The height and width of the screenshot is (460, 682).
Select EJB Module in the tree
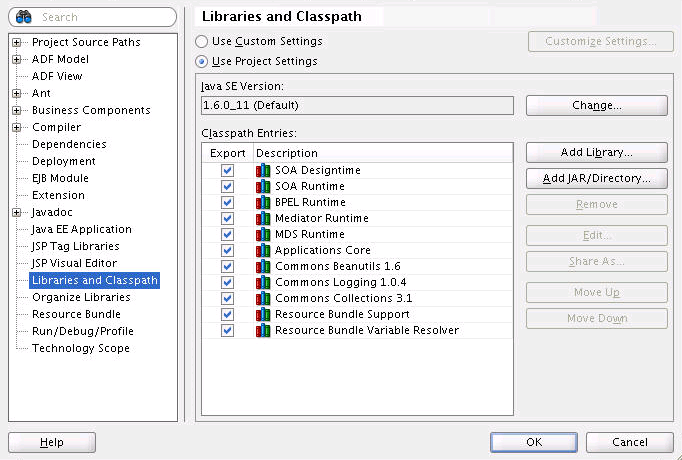pyautogui.click(x=60, y=178)
